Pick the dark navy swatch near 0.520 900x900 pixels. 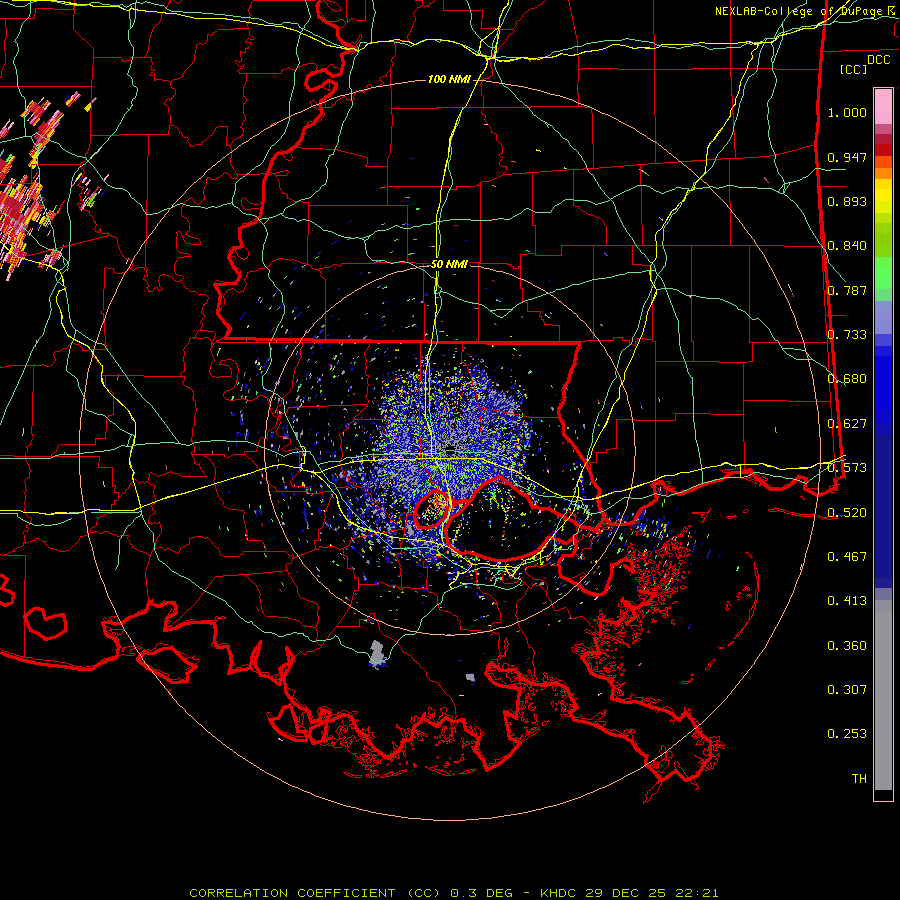tap(883, 511)
